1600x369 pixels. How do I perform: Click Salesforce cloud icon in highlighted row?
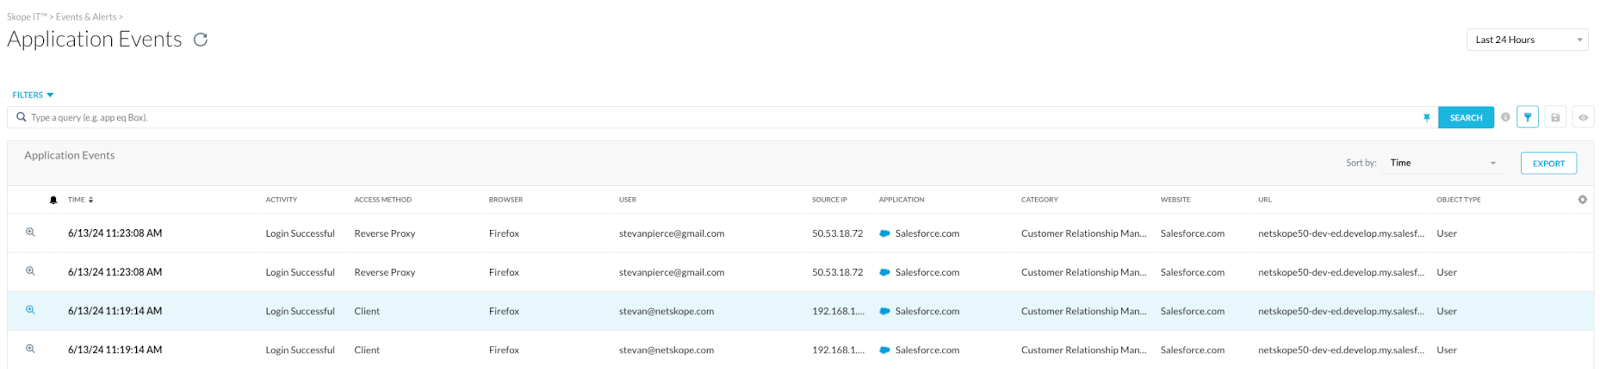point(884,311)
